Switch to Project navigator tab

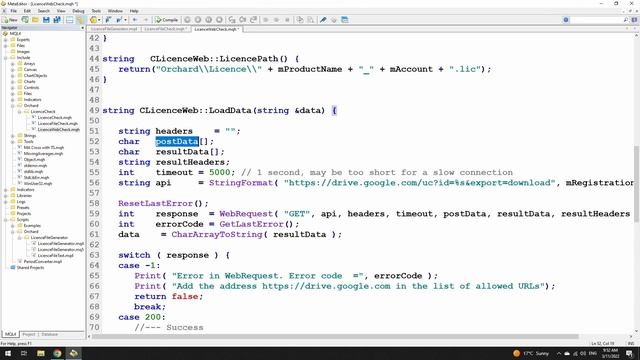pyautogui.click(x=29, y=334)
